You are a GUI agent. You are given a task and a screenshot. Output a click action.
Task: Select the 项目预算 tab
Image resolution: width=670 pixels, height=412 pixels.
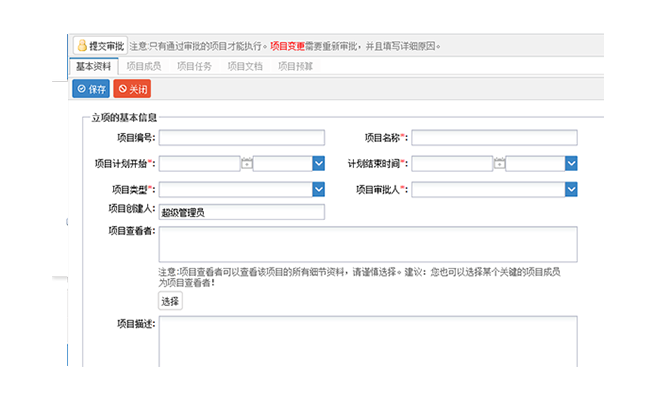[295, 66]
